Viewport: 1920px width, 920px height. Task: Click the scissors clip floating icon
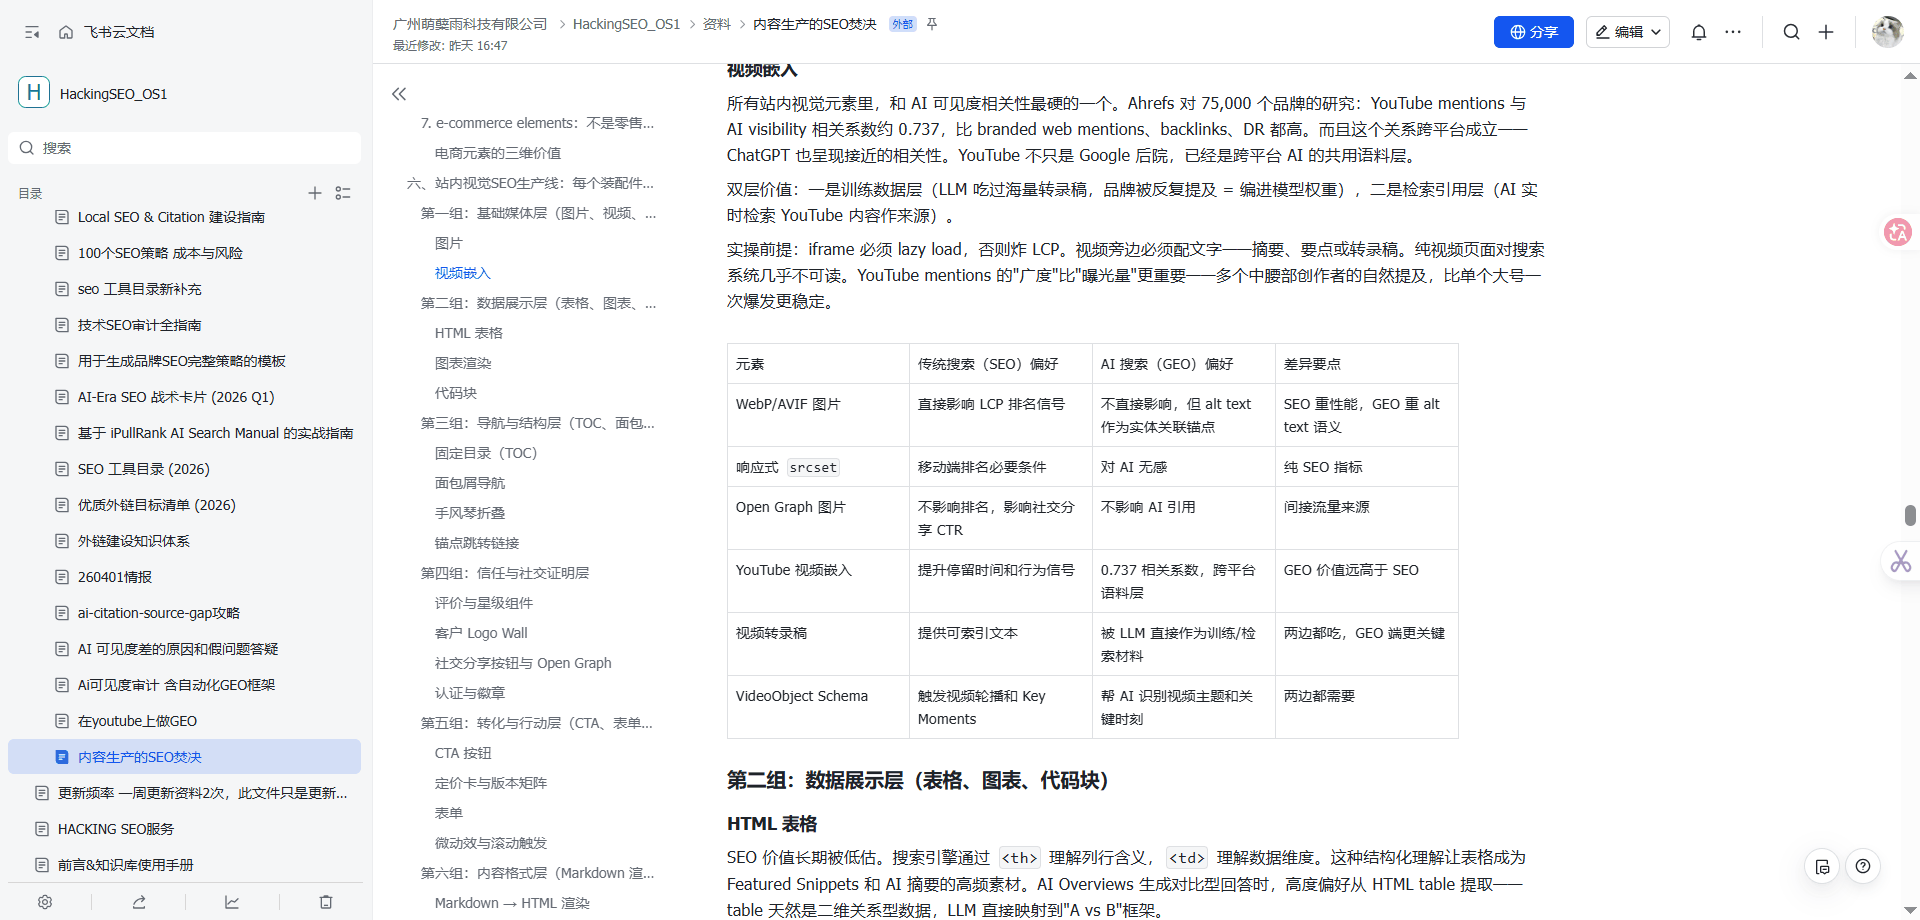pos(1900,561)
